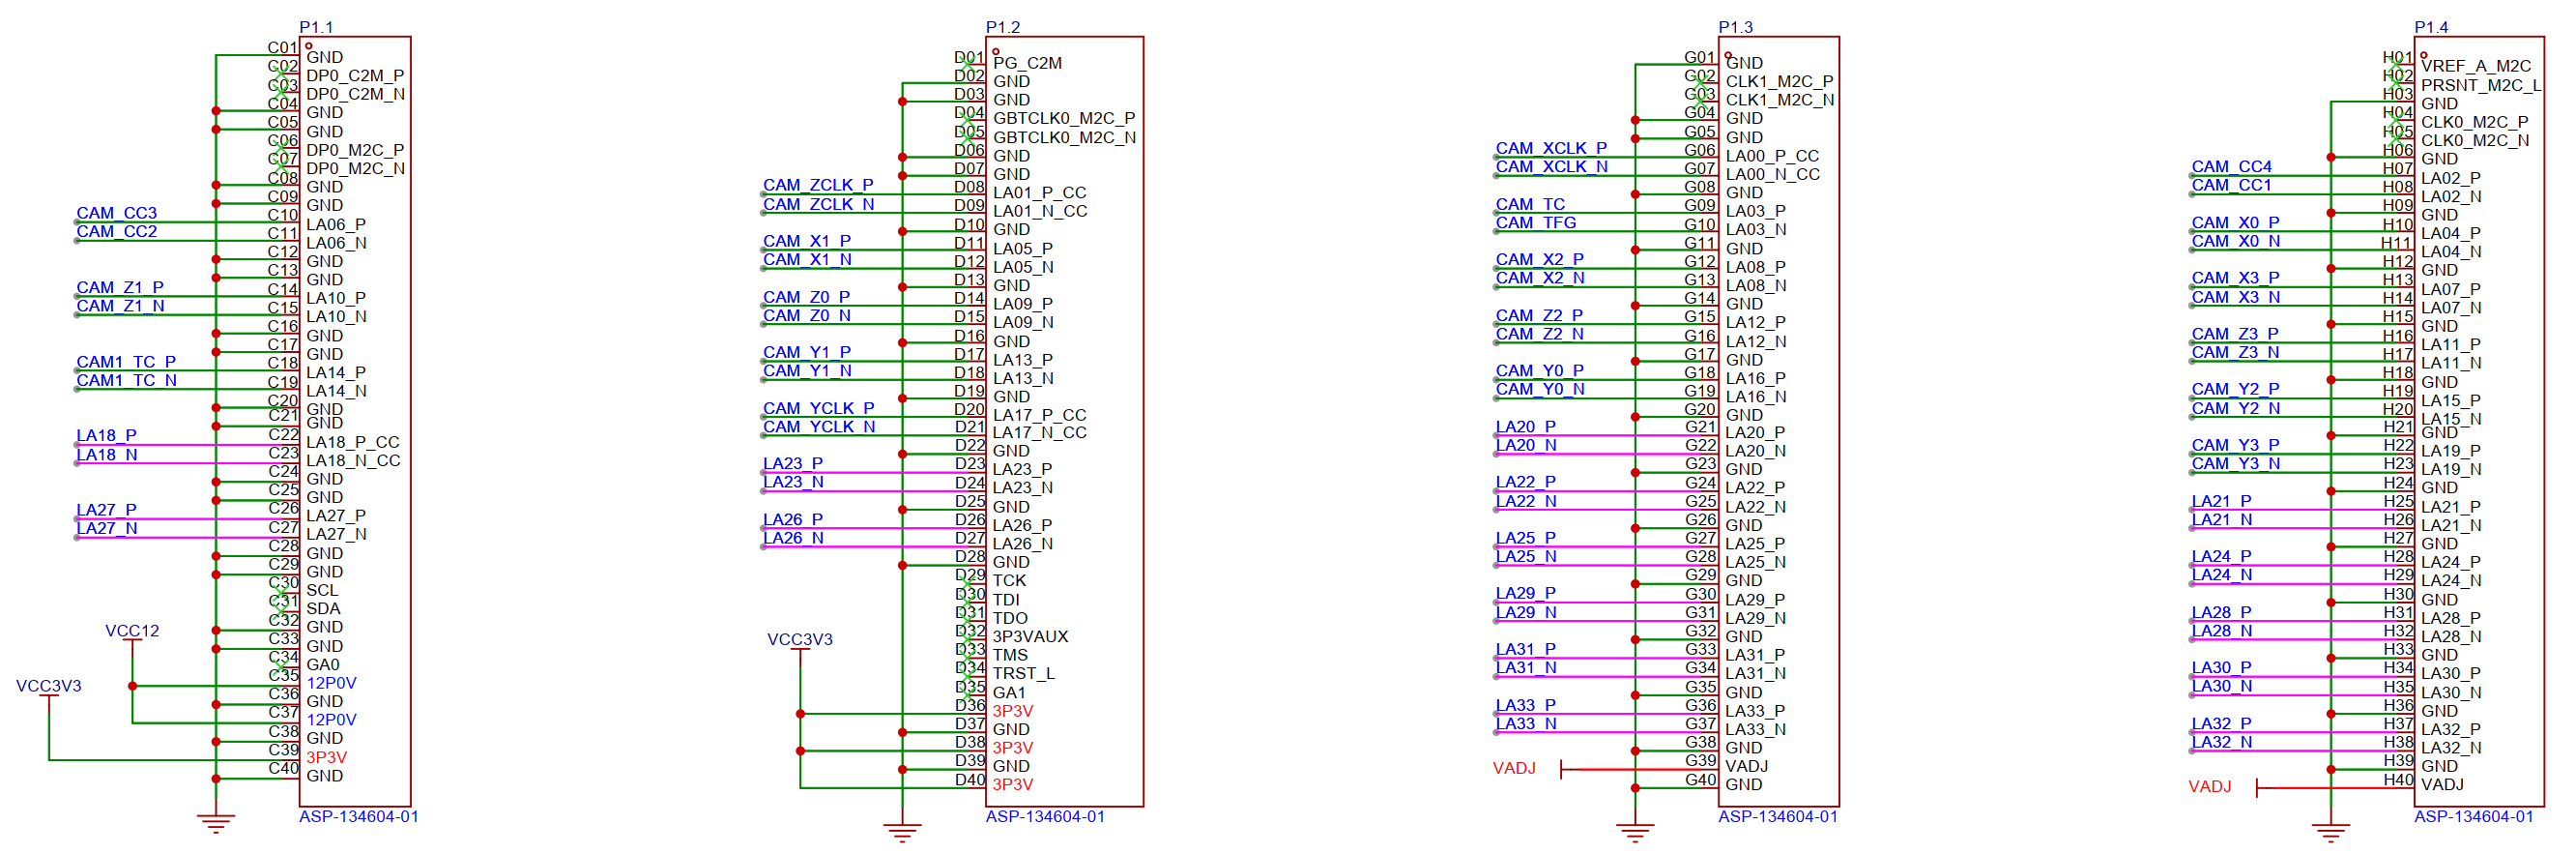Image resolution: width=2576 pixels, height=854 pixels.
Task: Select the P1.4 connector designator
Action: coord(2431,27)
